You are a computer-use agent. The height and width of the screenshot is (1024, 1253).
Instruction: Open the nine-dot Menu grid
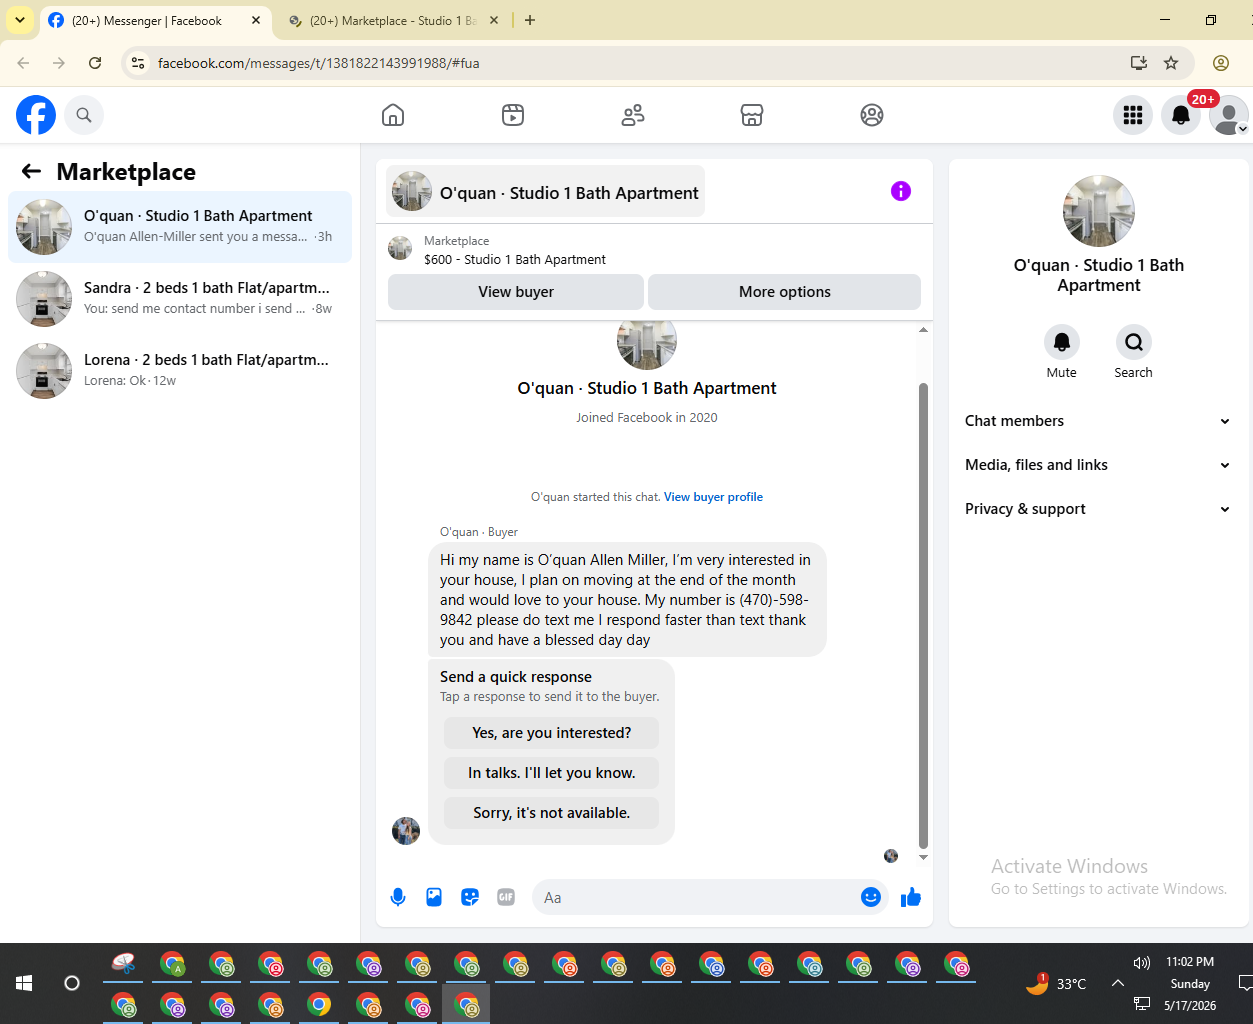pyautogui.click(x=1133, y=115)
